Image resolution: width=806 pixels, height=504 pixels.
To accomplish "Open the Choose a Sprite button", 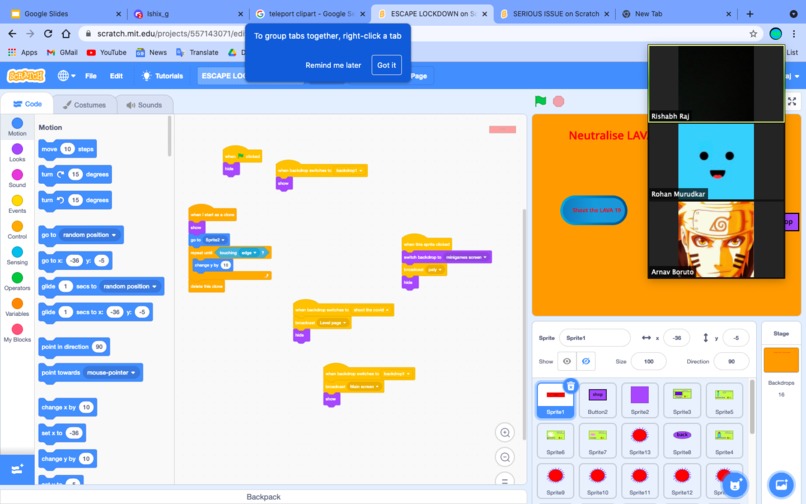I will (x=735, y=484).
